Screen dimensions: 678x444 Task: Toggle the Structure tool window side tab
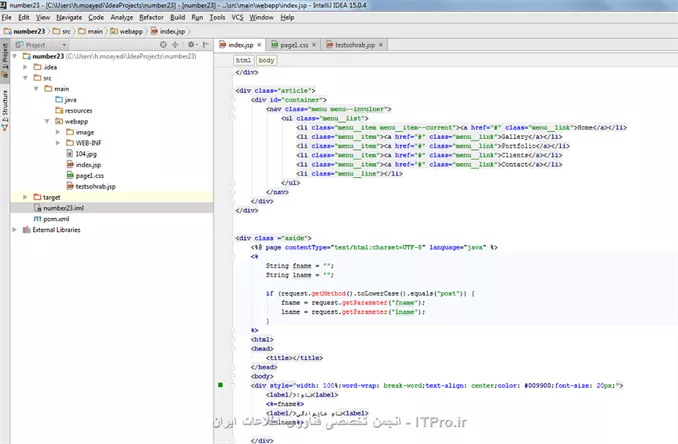pos(5,110)
